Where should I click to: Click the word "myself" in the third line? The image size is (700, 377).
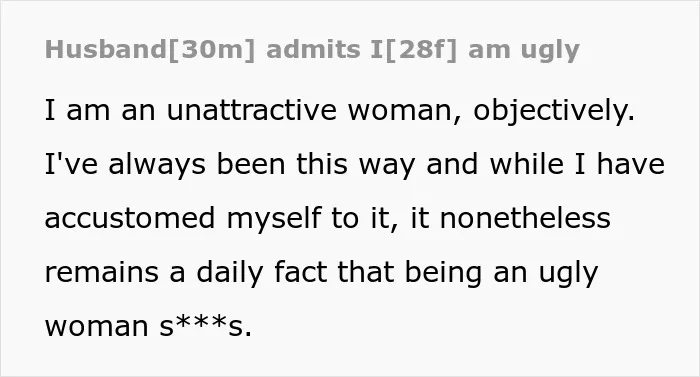click(x=274, y=220)
